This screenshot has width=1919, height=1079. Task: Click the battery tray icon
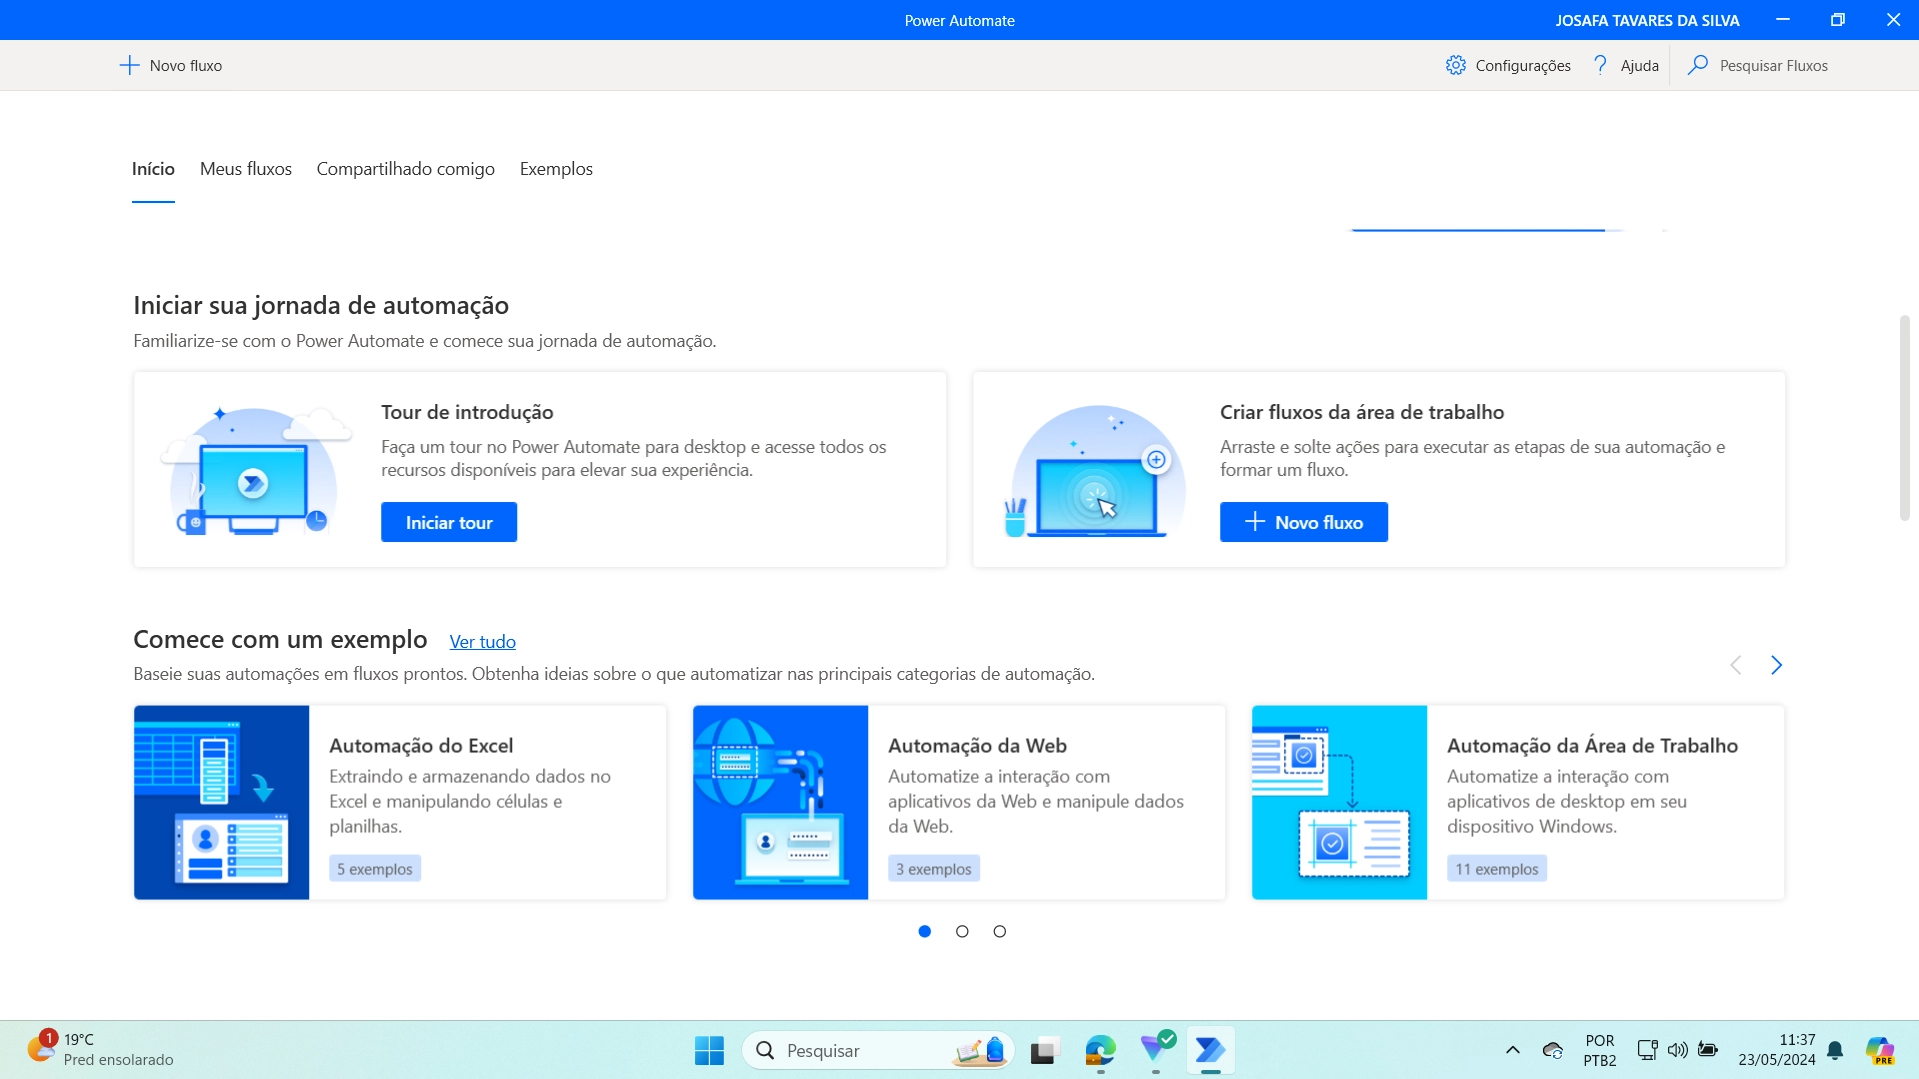coord(1708,1050)
